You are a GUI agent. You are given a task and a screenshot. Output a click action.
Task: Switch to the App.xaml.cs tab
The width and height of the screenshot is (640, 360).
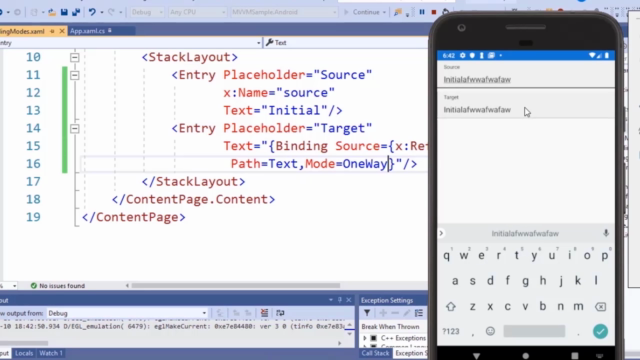[x=87, y=31]
